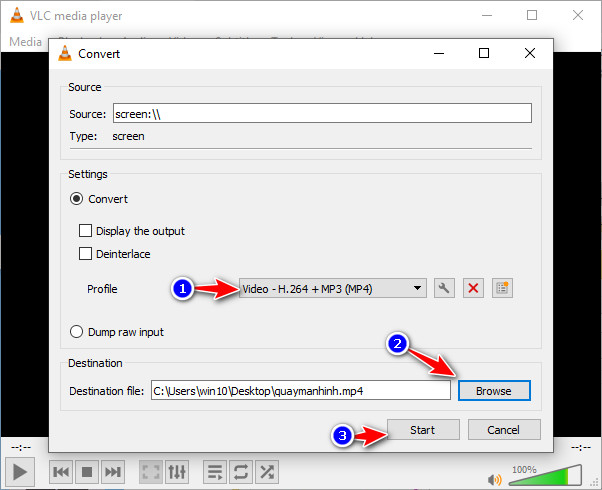This screenshot has width=602, height=490.
Task: Select the Convert radio button
Action: pos(76,199)
